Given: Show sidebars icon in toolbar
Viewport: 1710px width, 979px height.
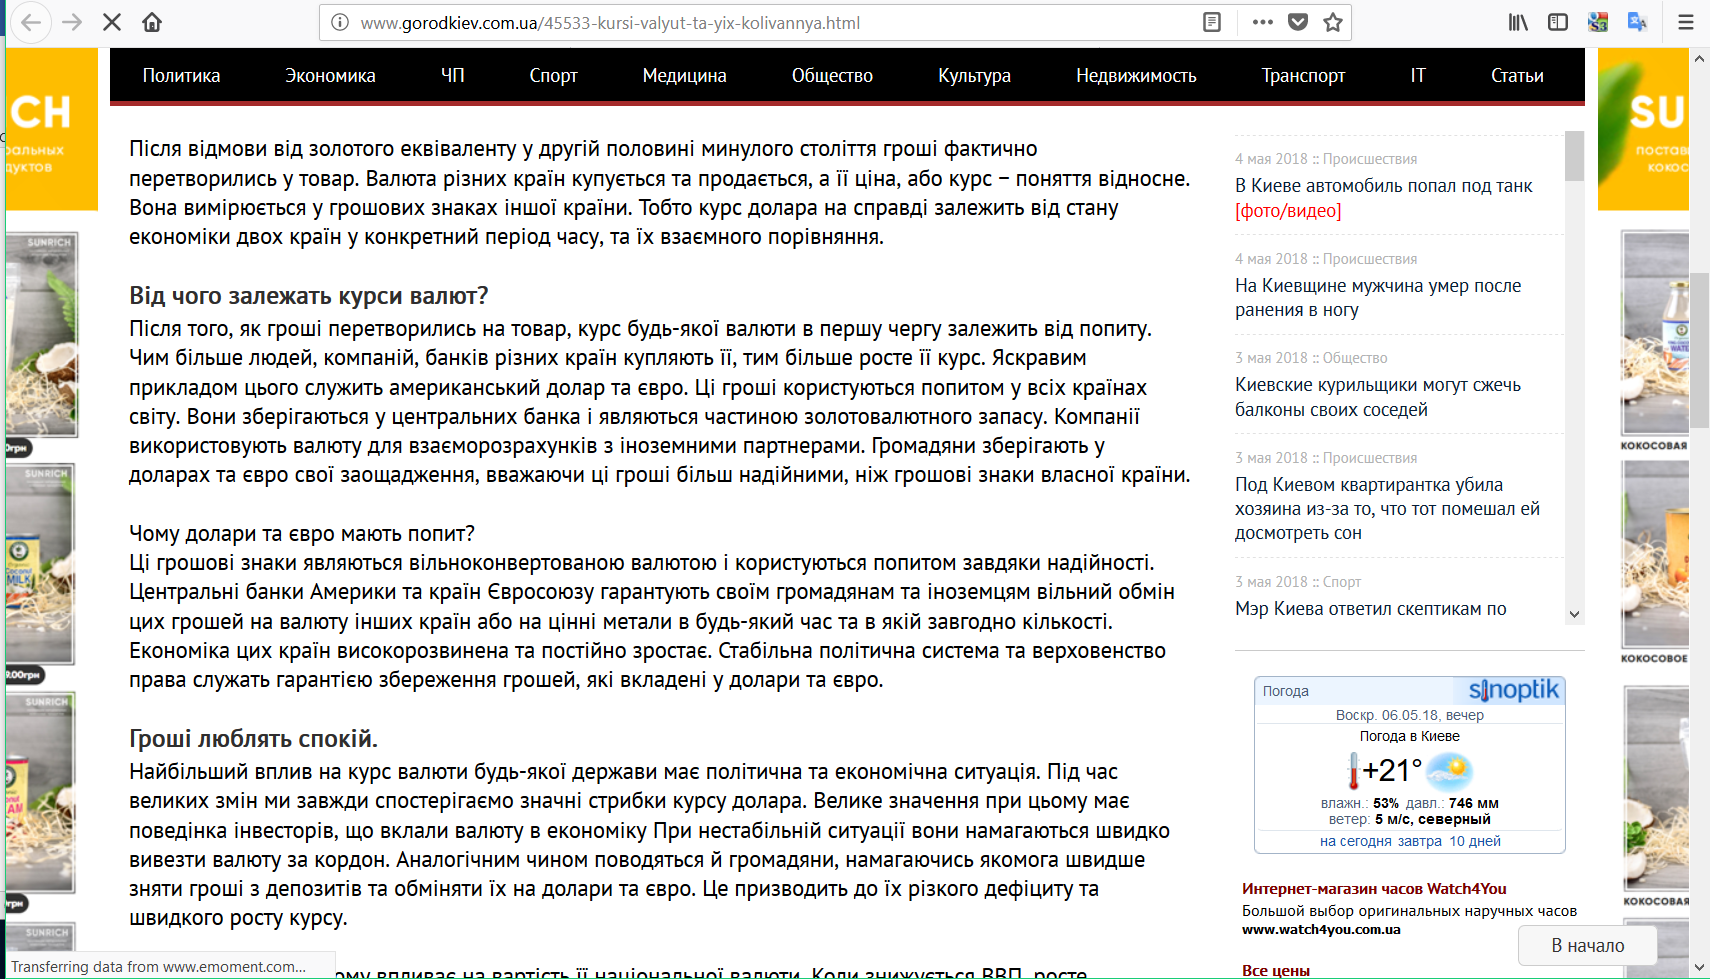Looking at the screenshot, I should point(1558,22).
